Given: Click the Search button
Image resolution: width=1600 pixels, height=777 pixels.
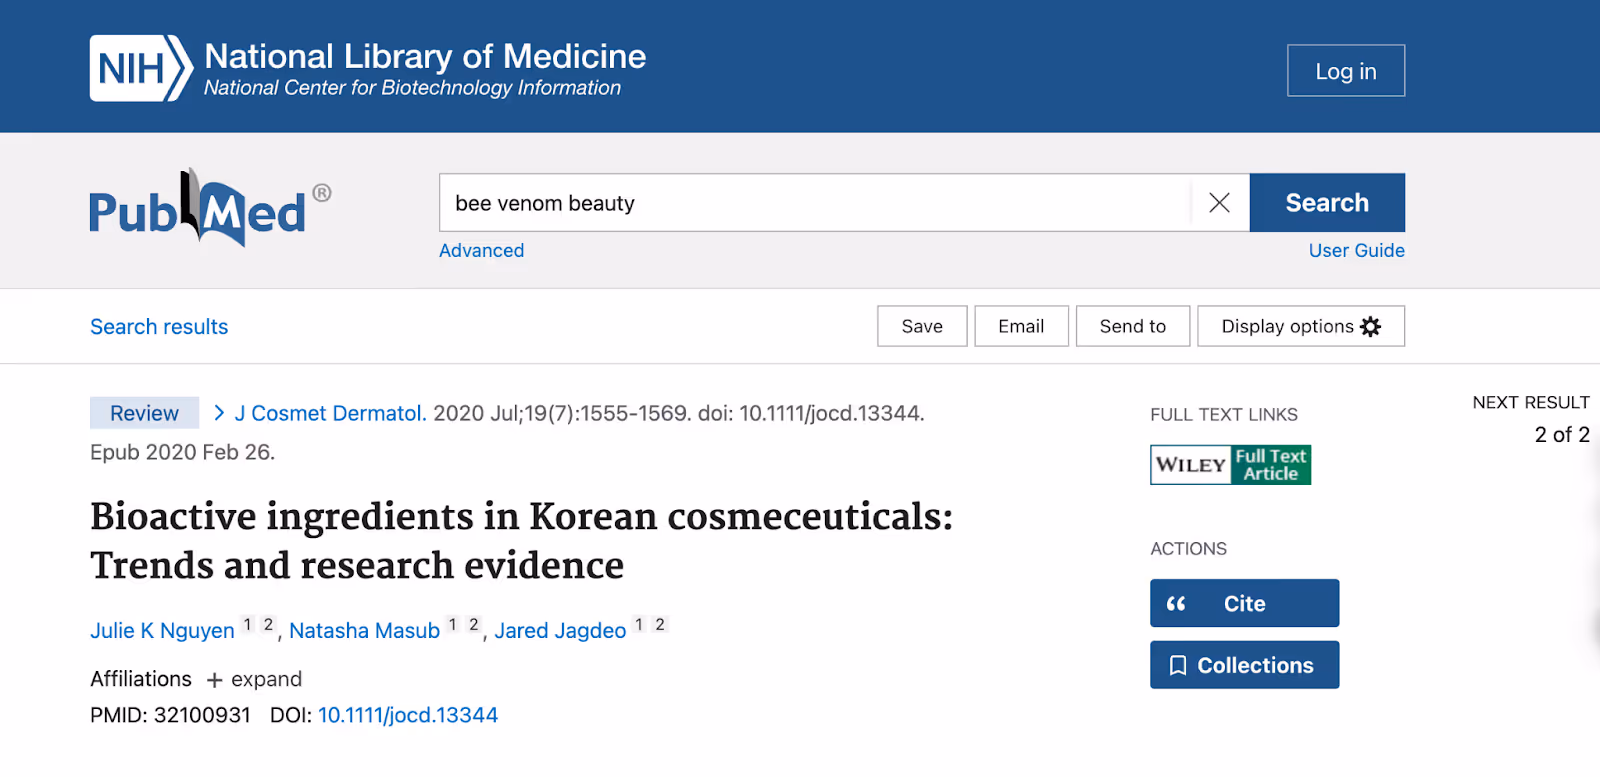Looking at the screenshot, I should click(x=1327, y=203).
